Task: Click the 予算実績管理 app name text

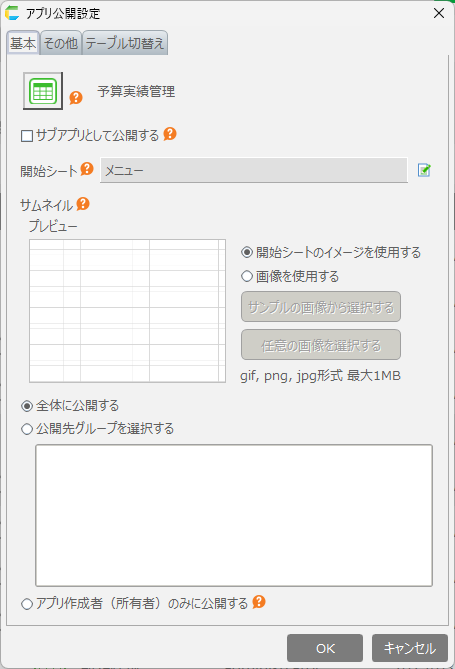Action: tap(136, 91)
